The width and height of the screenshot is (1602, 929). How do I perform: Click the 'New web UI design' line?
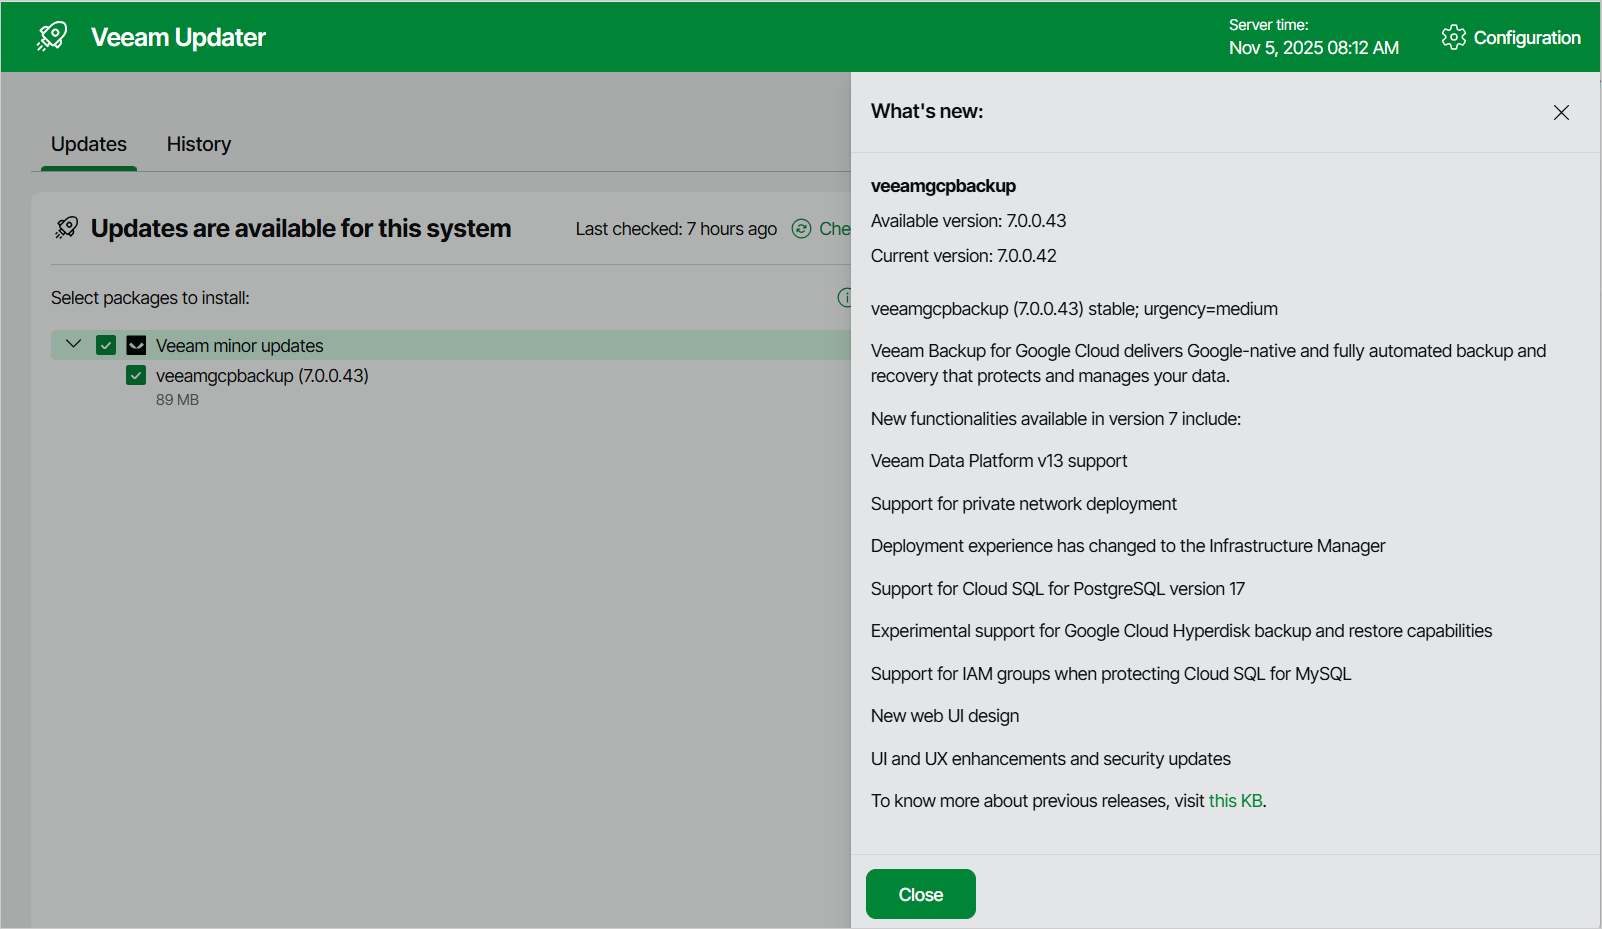point(945,716)
